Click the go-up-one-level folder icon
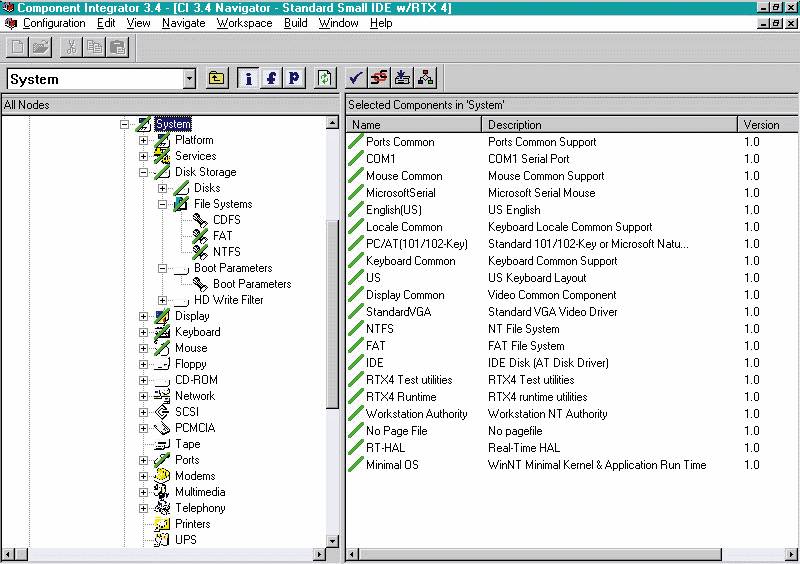The height and width of the screenshot is (564, 800). click(217, 78)
